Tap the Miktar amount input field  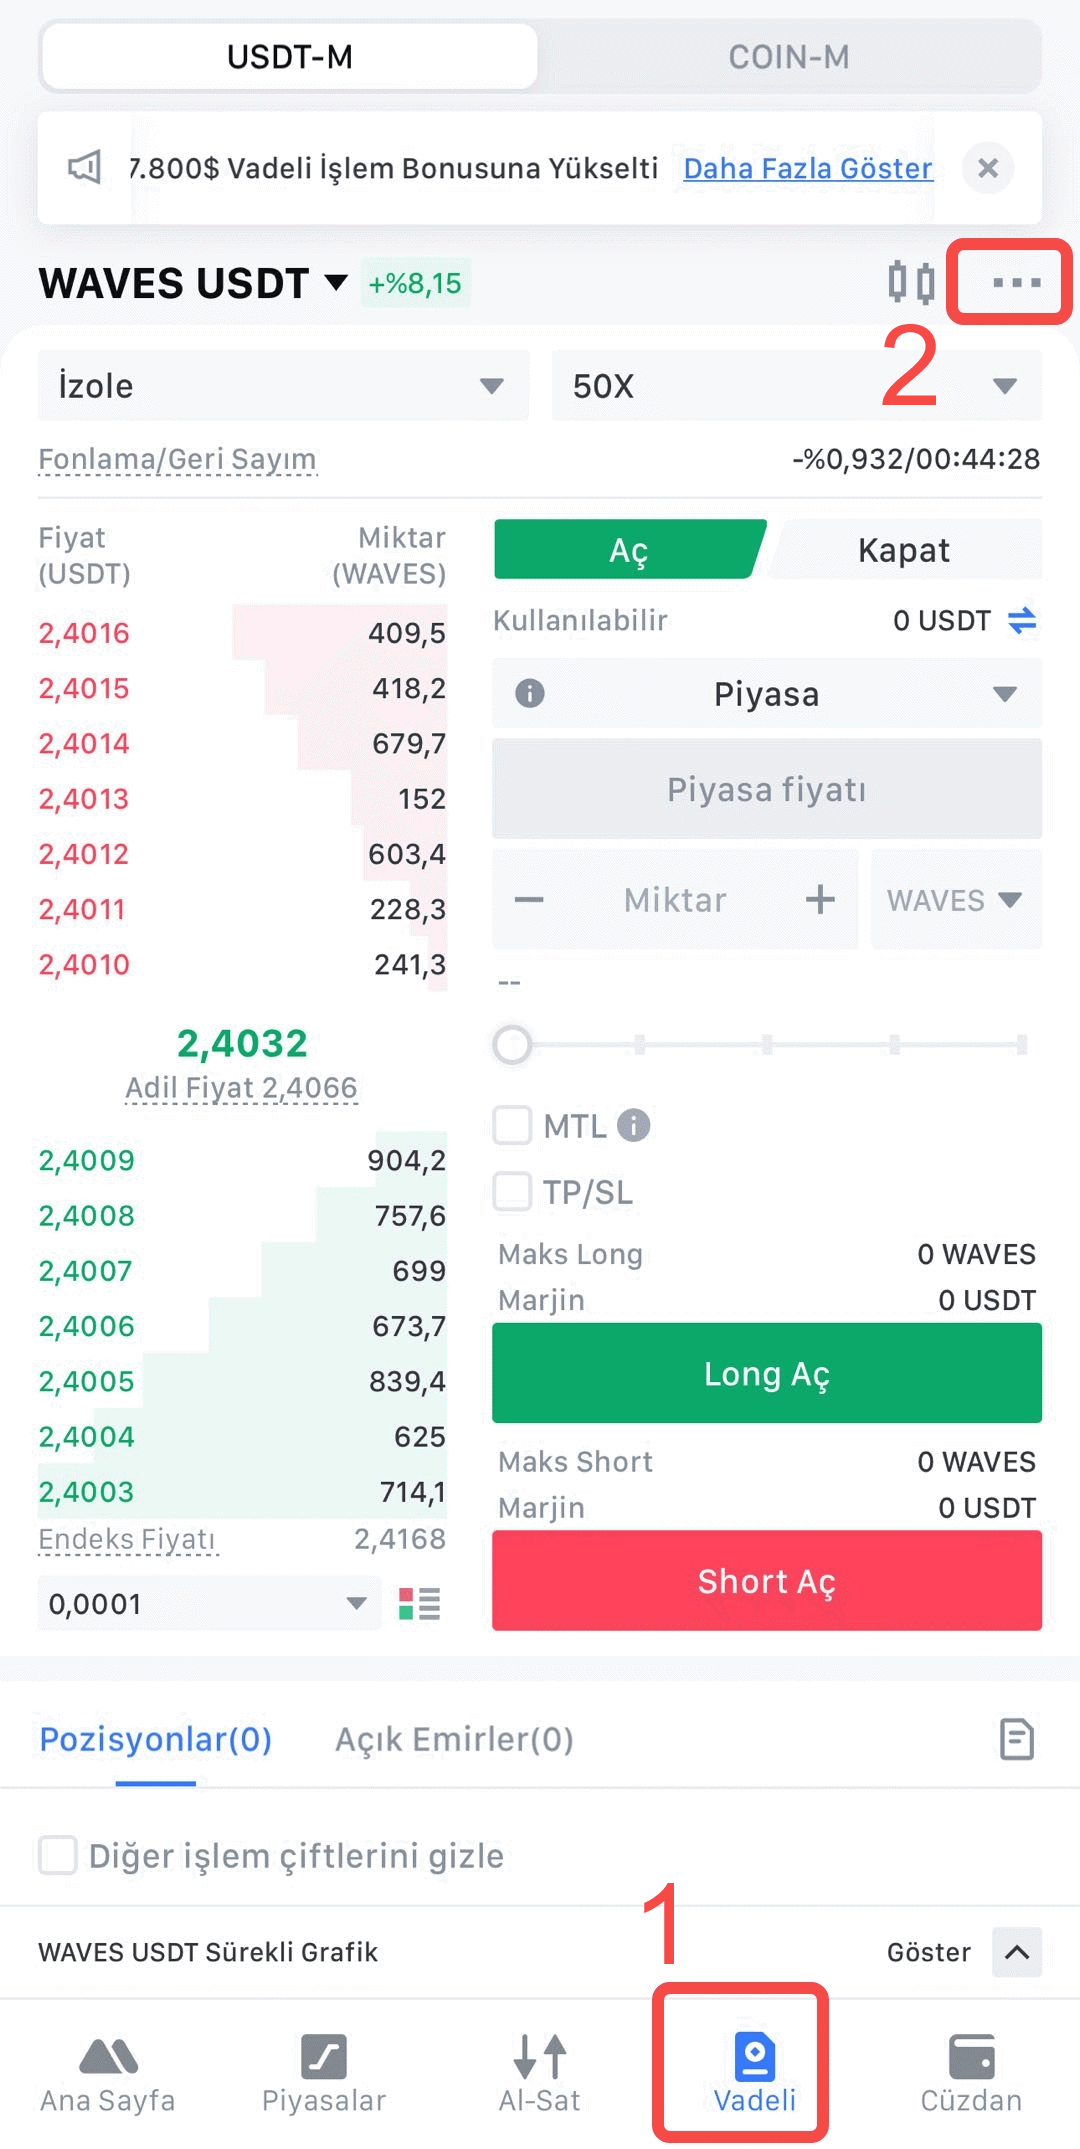[x=675, y=900]
